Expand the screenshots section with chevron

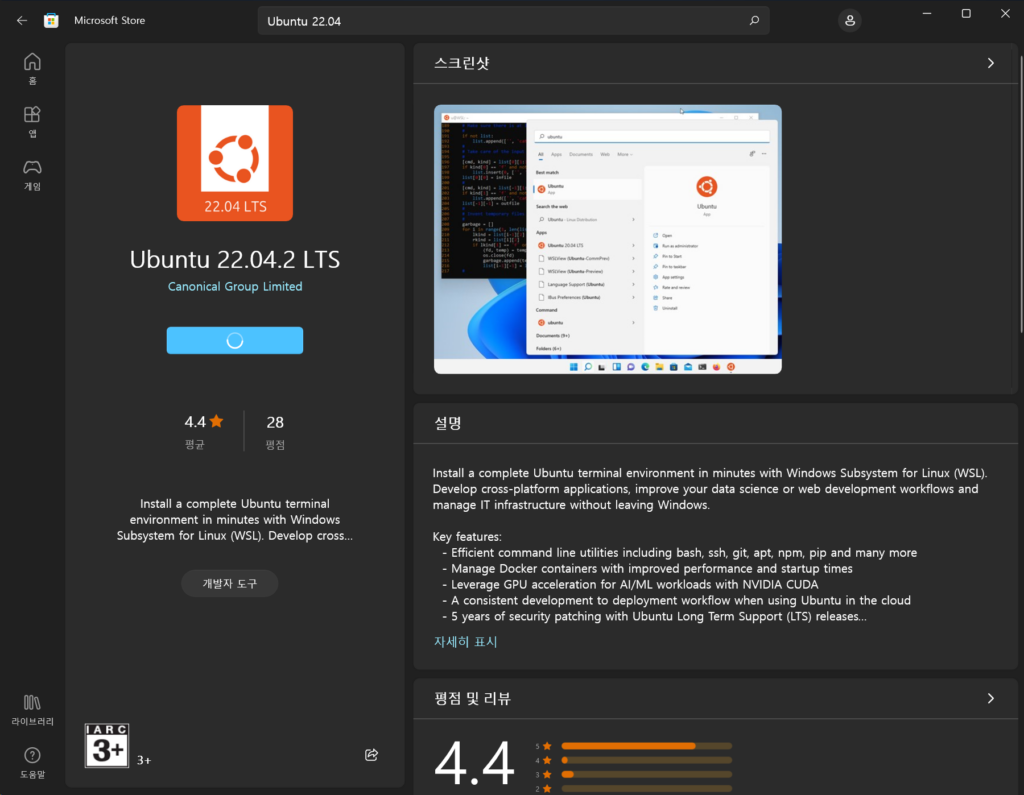click(x=991, y=63)
